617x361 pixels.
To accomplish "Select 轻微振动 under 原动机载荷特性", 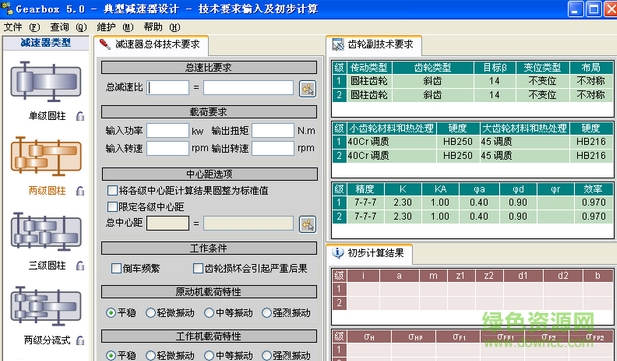I will click(x=150, y=313).
